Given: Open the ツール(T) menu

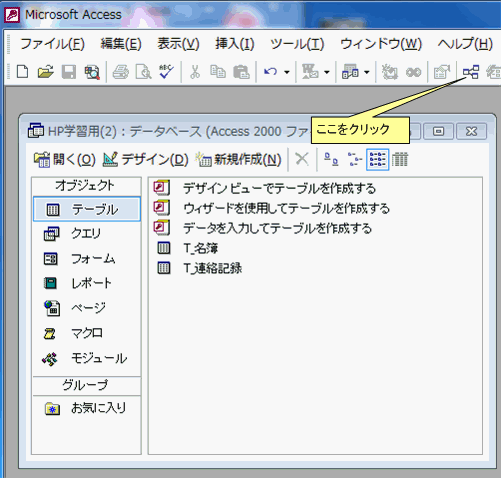Looking at the screenshot, I should point(297,44).
